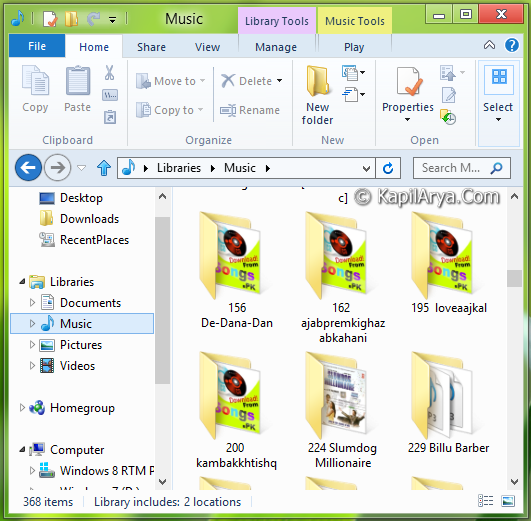Select the 156 De-Dana-Dan folder

point(237,270)
